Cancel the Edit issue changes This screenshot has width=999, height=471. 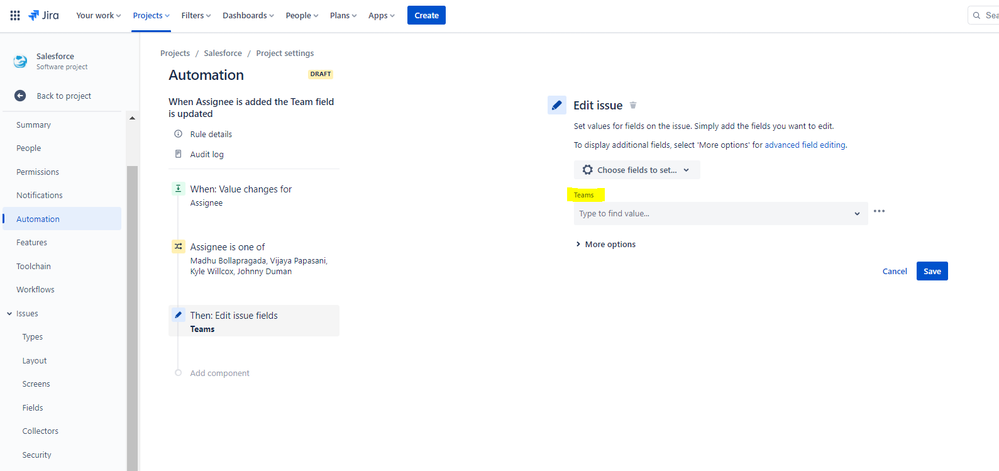895,271
